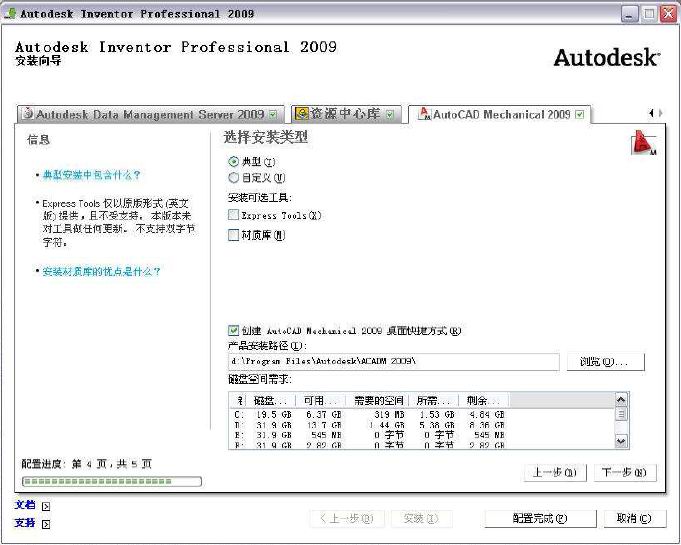
Task: Open the AutoCAD Mechanical 2009 tab
Action: pos(499,114)
